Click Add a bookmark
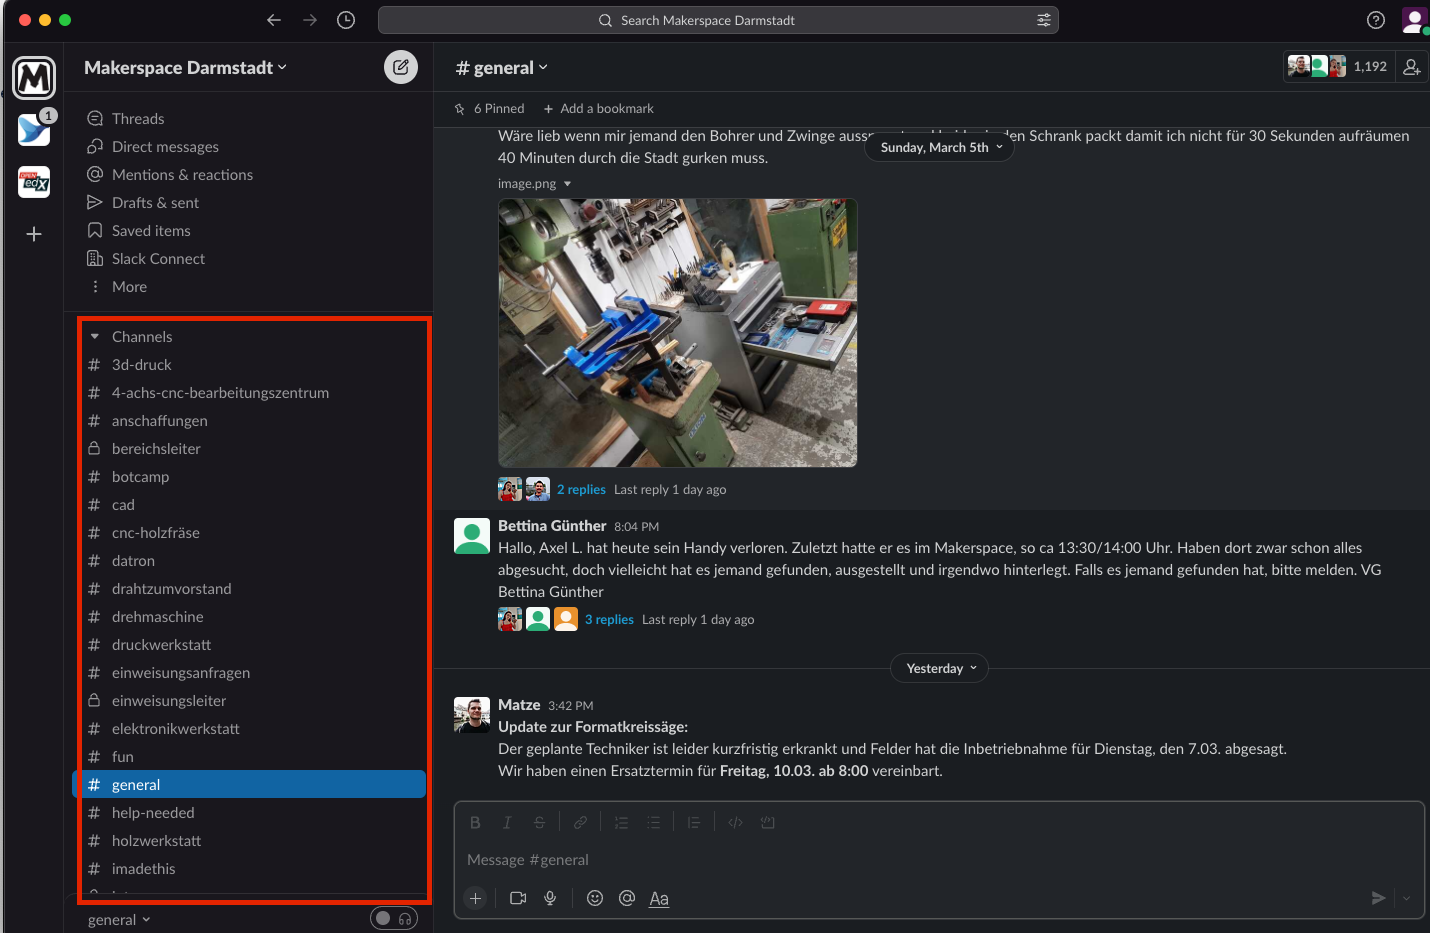This screenshot has width=1430, height=933. pos(598,109)
